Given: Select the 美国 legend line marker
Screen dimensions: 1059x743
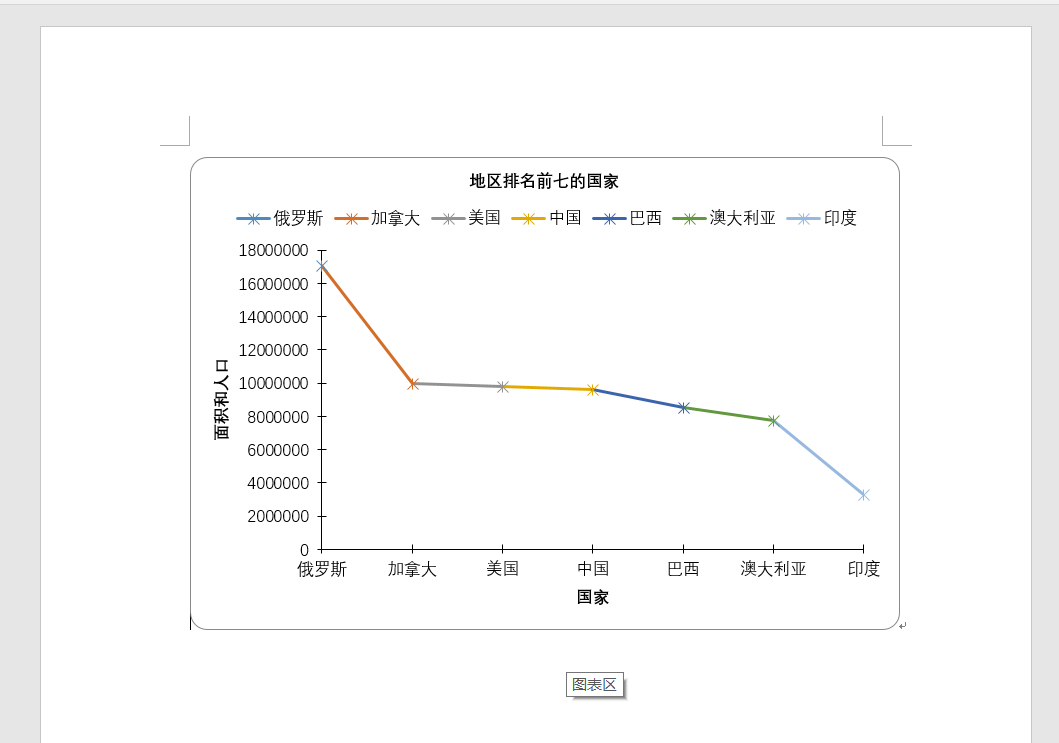Looking at the screenshot, I should pos(450,218).
